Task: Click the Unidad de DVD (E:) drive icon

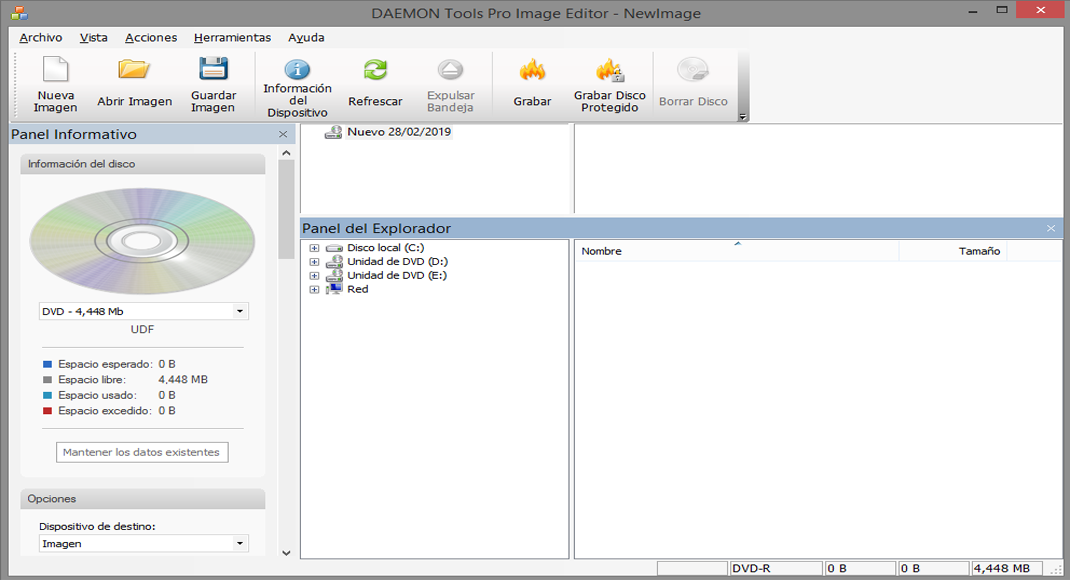Action: (x=334, y=275)
